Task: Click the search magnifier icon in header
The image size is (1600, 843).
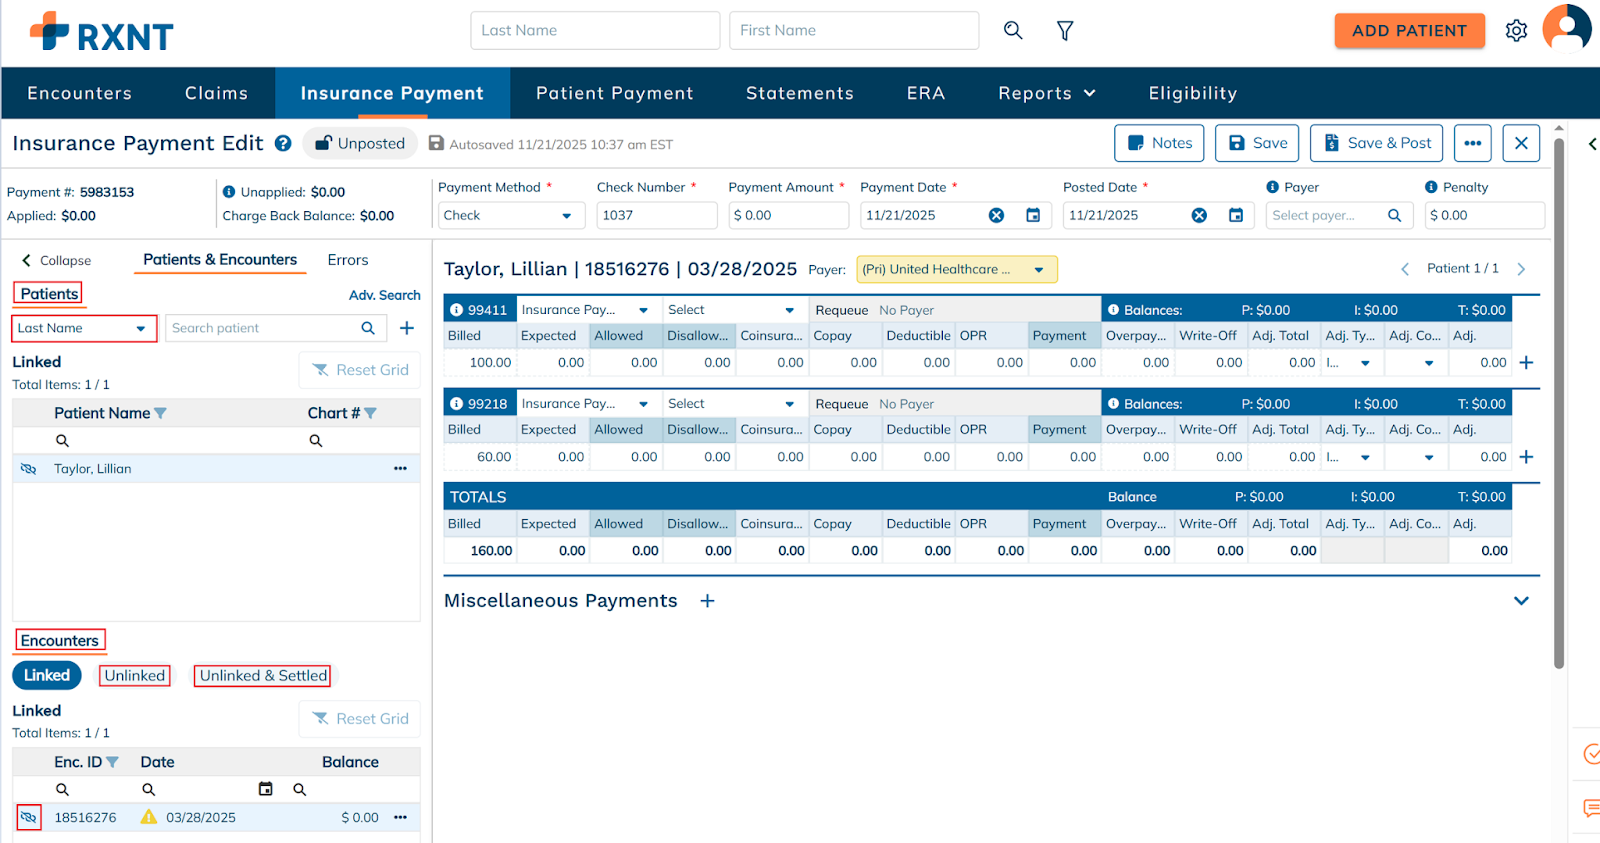Action: click(x=1013, y=31)
